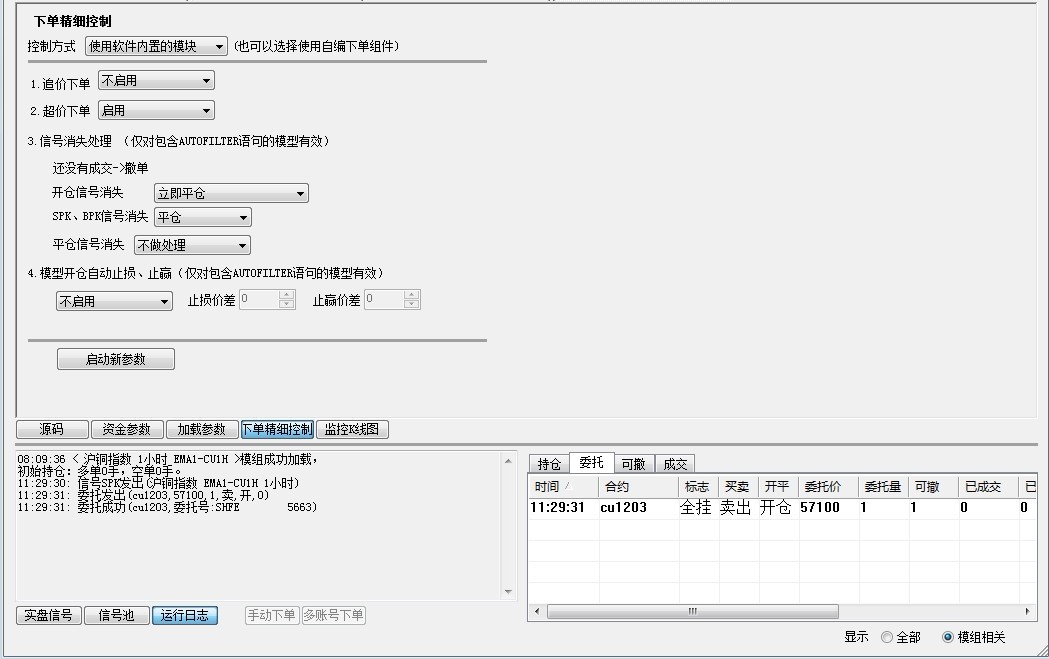
Task: Switch to the 成交 tab
Action: (674, 463)
